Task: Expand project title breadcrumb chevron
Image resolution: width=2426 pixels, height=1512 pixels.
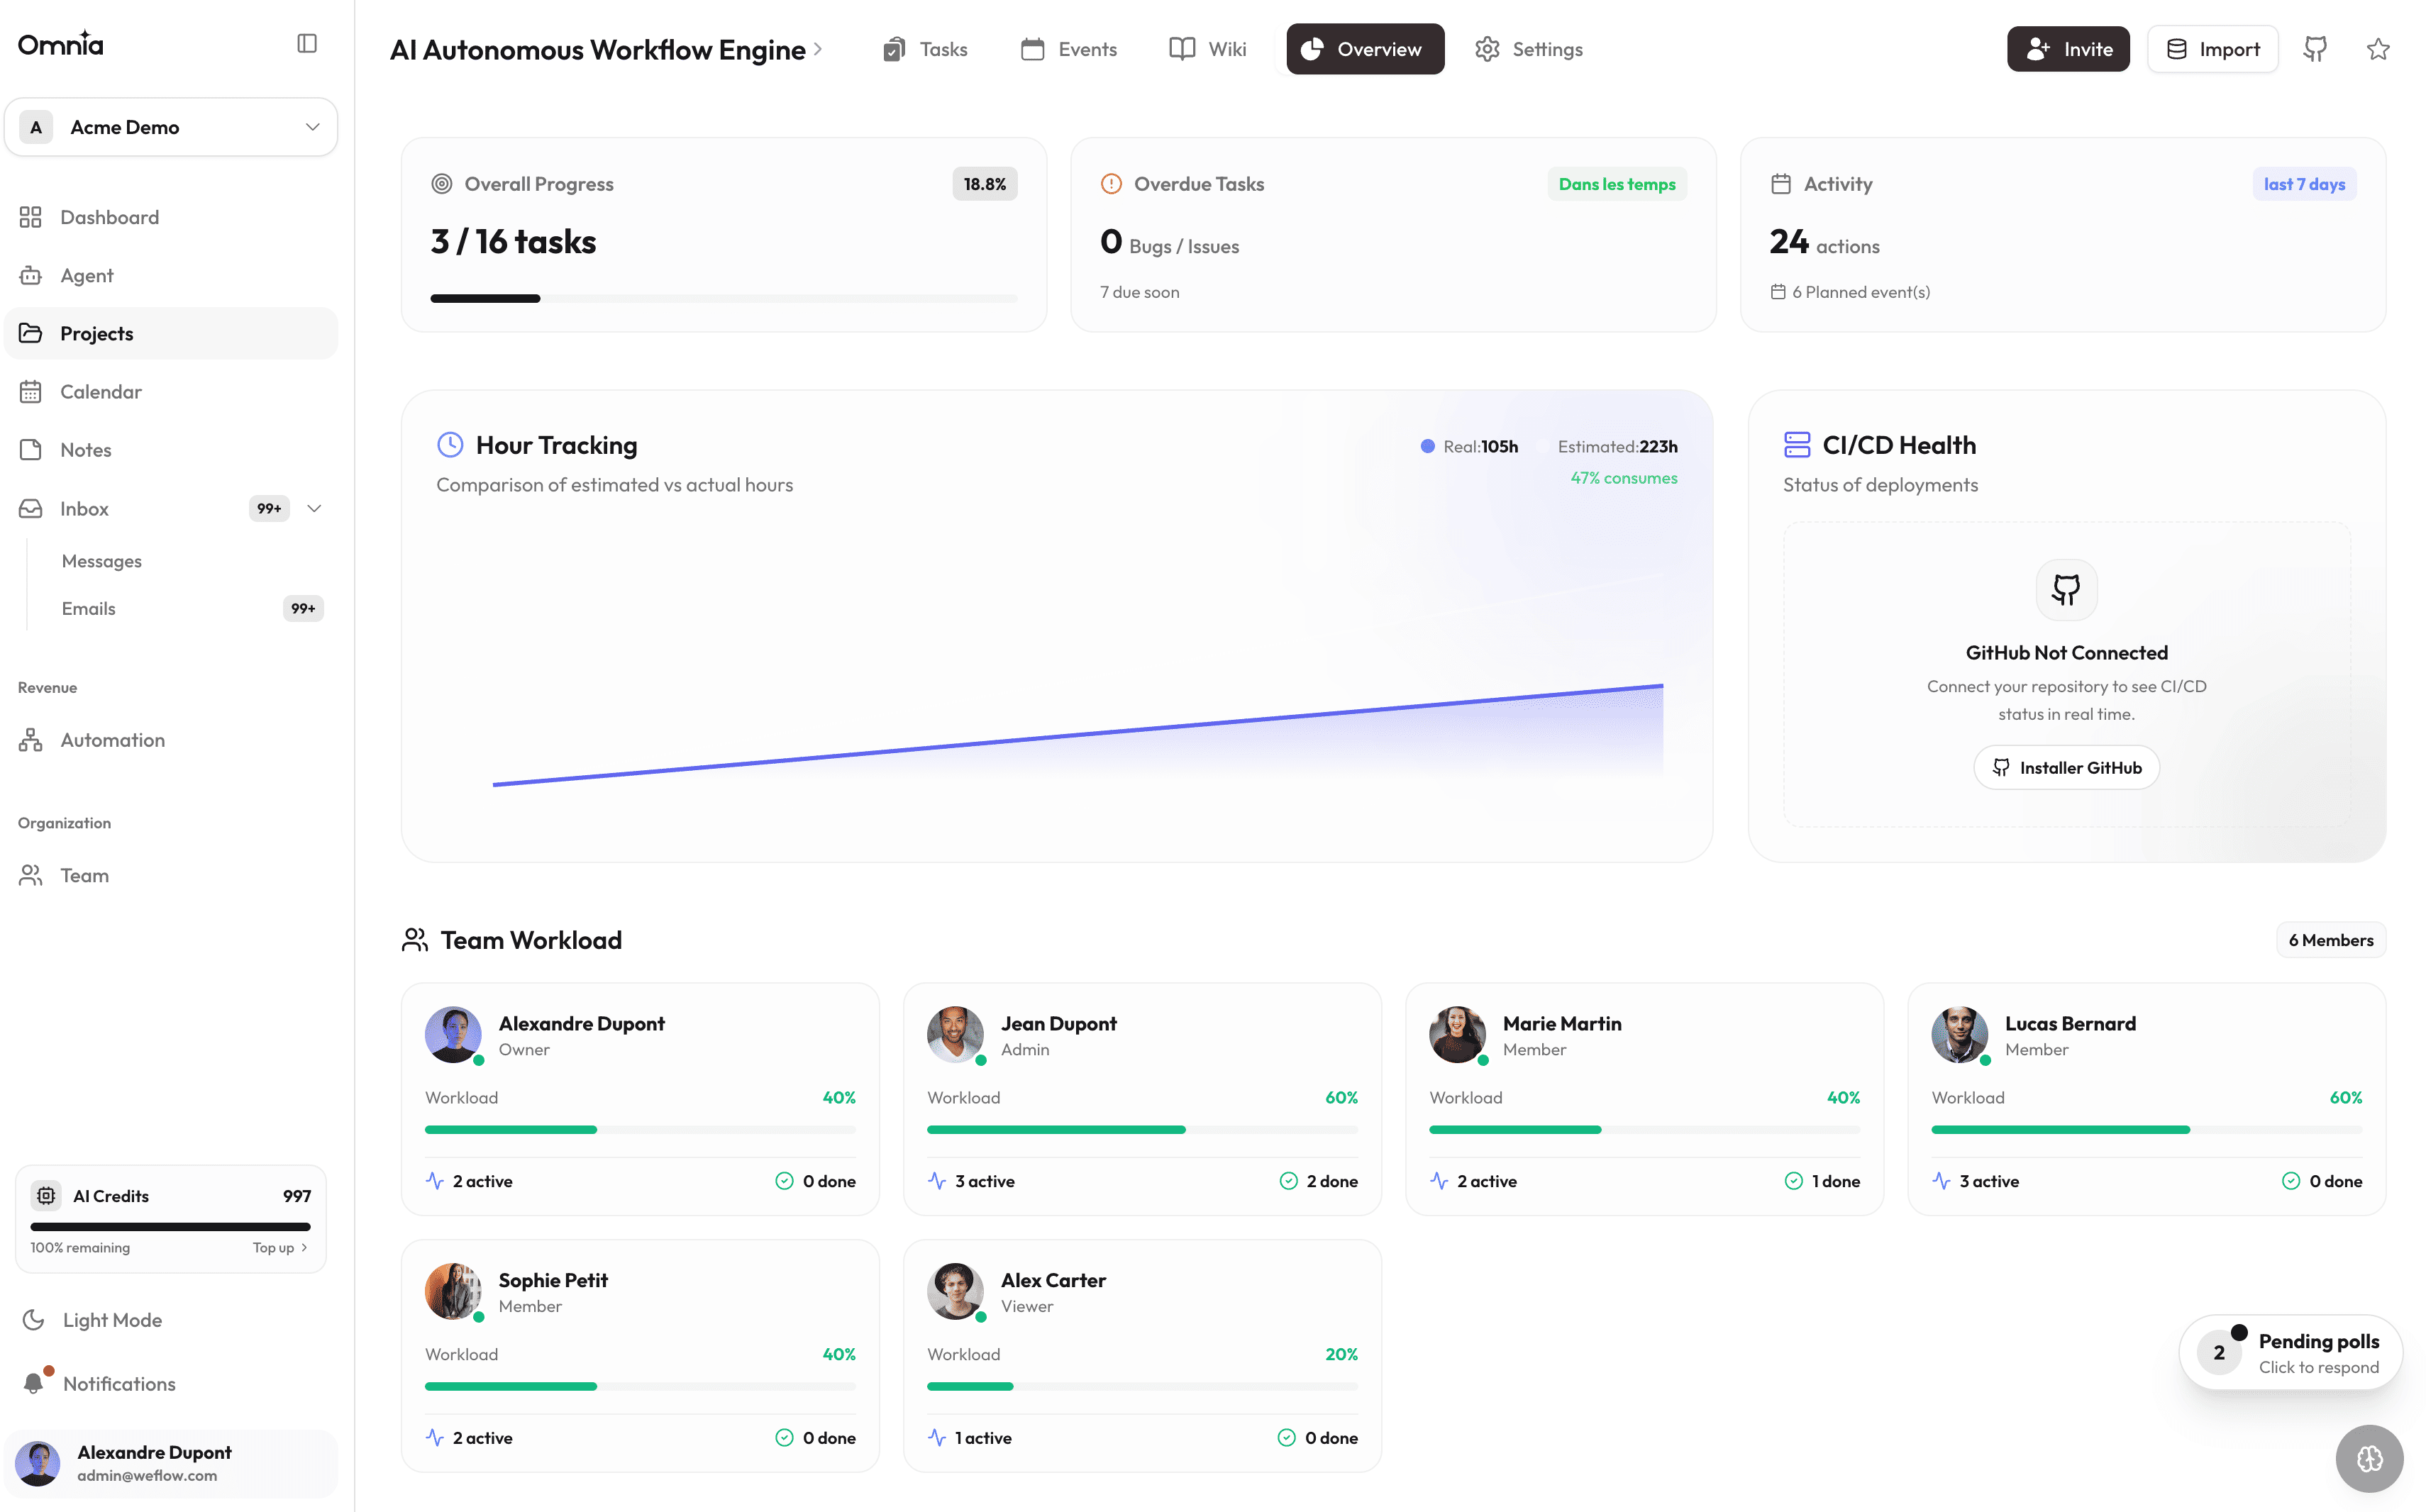Action: tap(818, 48)
